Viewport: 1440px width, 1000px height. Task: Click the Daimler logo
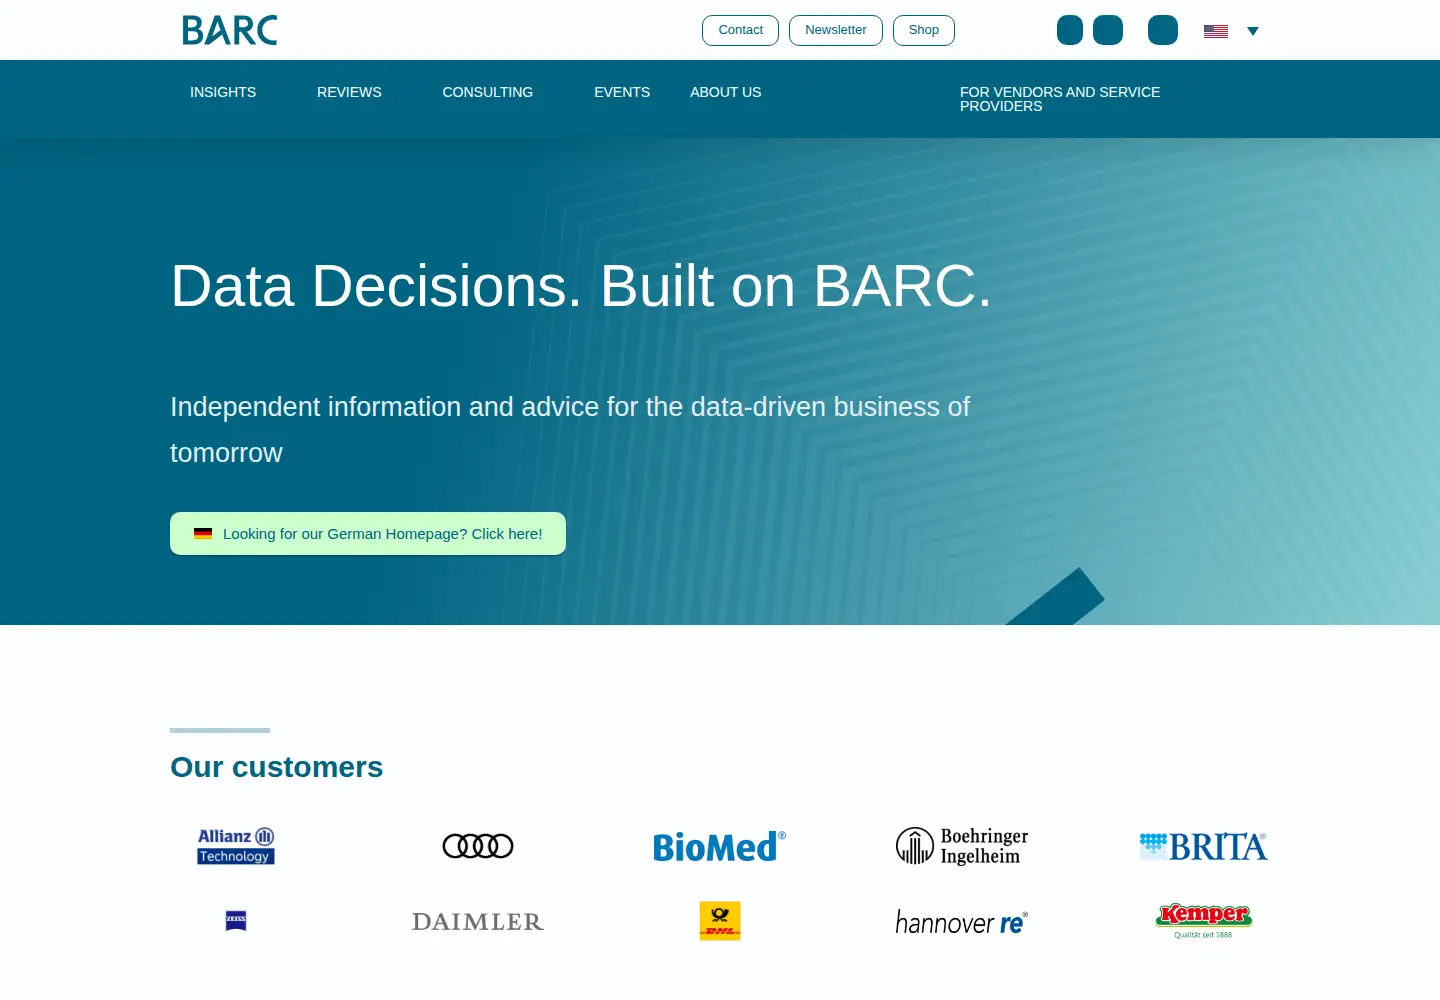click(478, 921)
